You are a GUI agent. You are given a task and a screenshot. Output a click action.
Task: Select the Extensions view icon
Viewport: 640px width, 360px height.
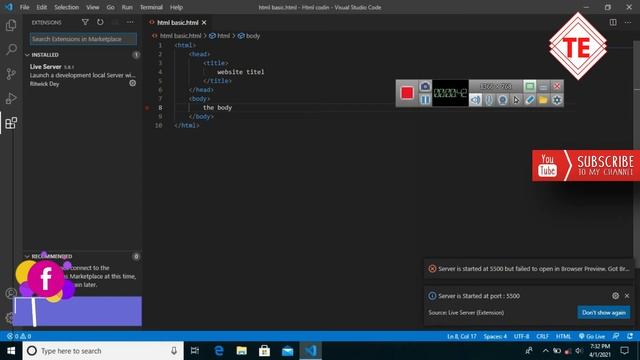tap(11, 122)
